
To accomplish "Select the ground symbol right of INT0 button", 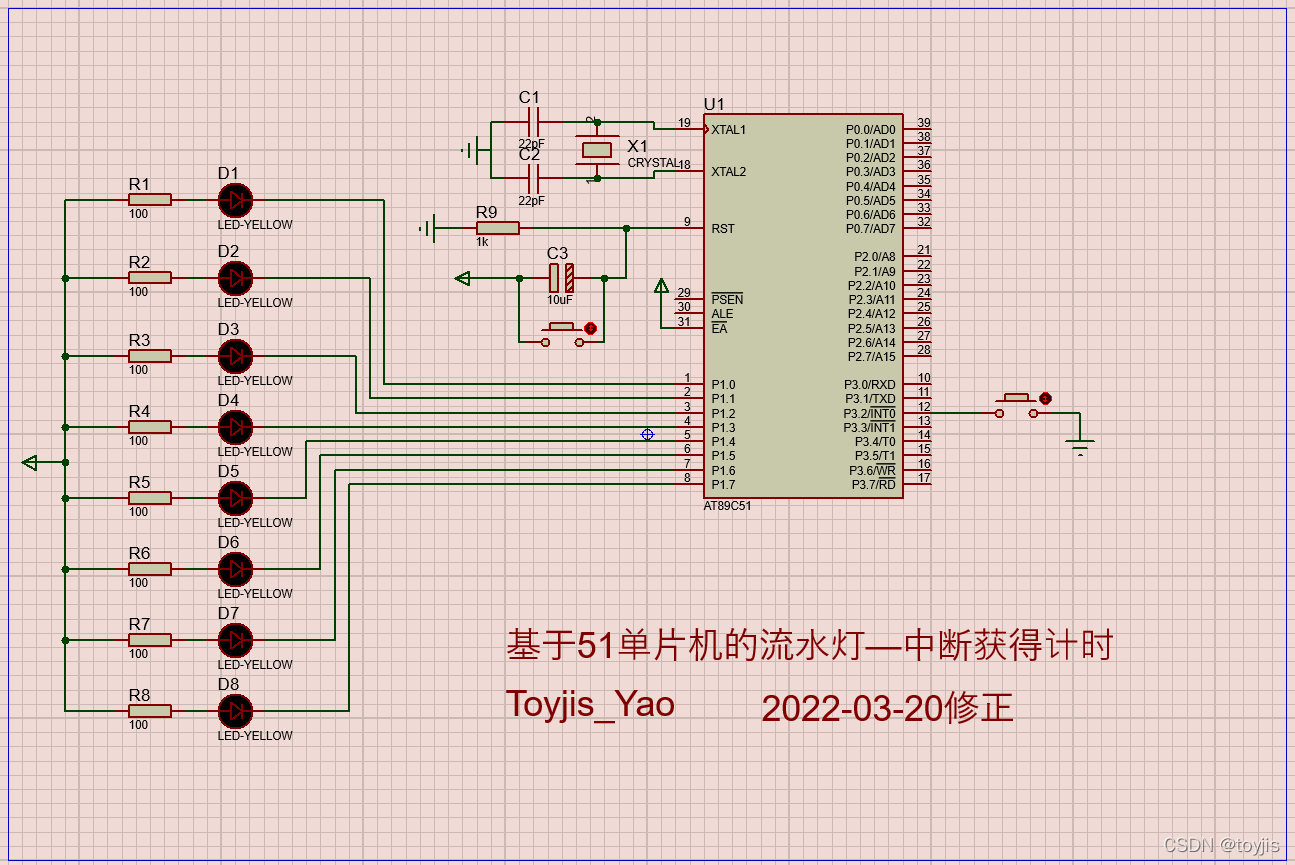I will coord(1080,446).
